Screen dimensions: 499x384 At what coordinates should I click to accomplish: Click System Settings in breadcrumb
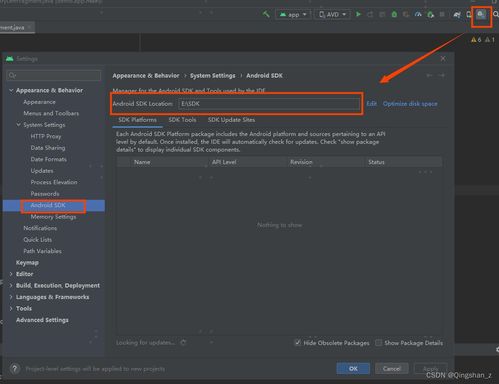[x=212, y=76]
